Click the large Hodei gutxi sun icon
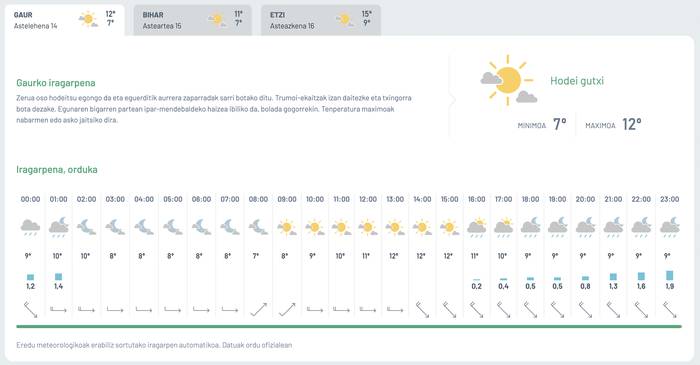This screenshot has height=365, width=700. pos(508,81)
